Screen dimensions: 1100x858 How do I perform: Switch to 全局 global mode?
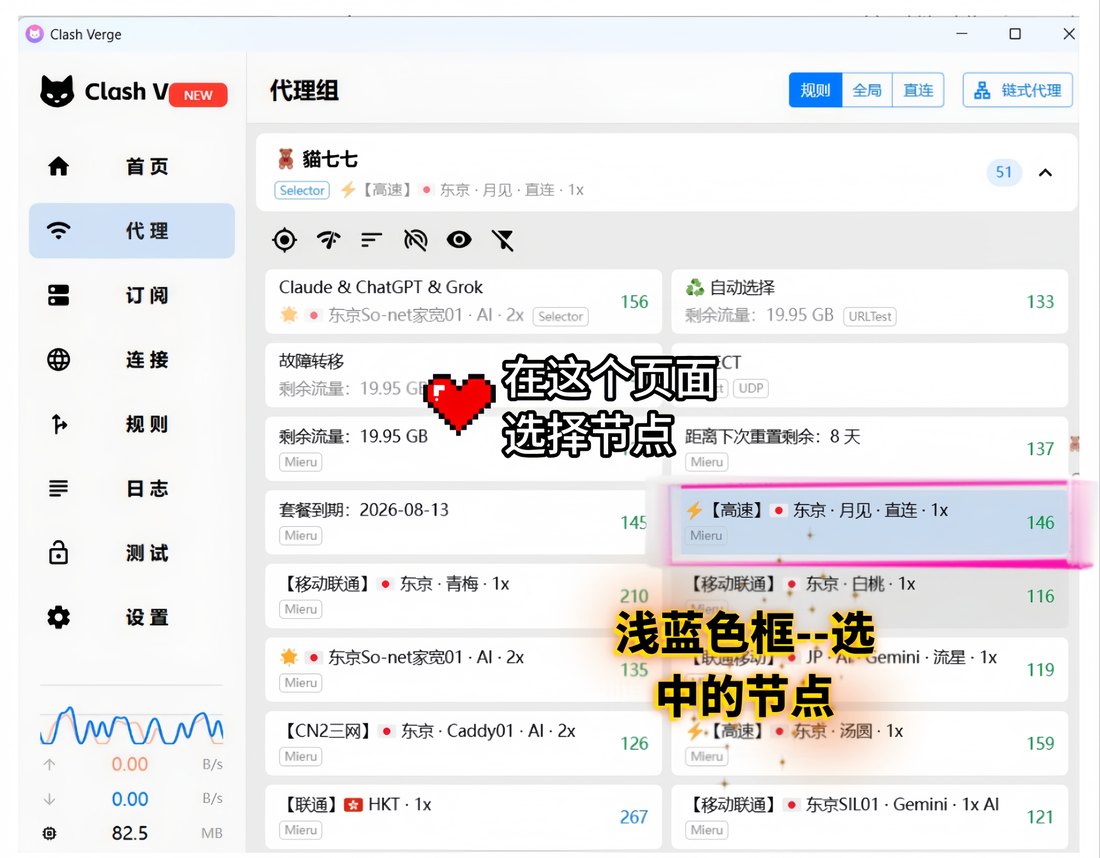click(867, 90)
